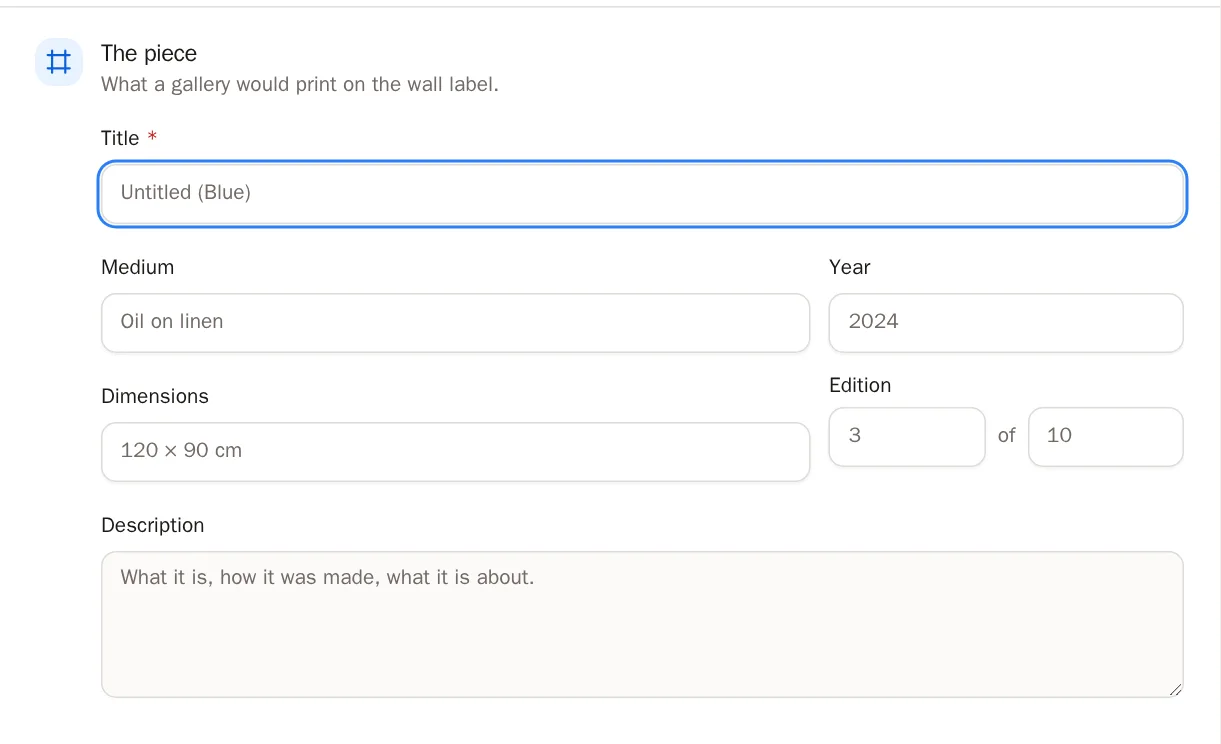Click the "of" text between Edition fields
Viewport: 1221px width, 744px height.
coord(1006,436)
